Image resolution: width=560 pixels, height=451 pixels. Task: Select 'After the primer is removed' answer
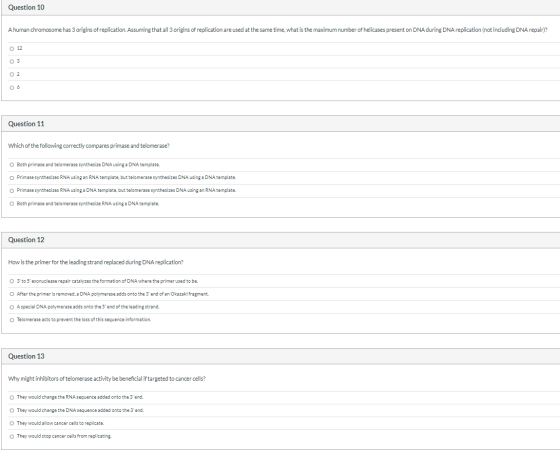click(12, 294)
